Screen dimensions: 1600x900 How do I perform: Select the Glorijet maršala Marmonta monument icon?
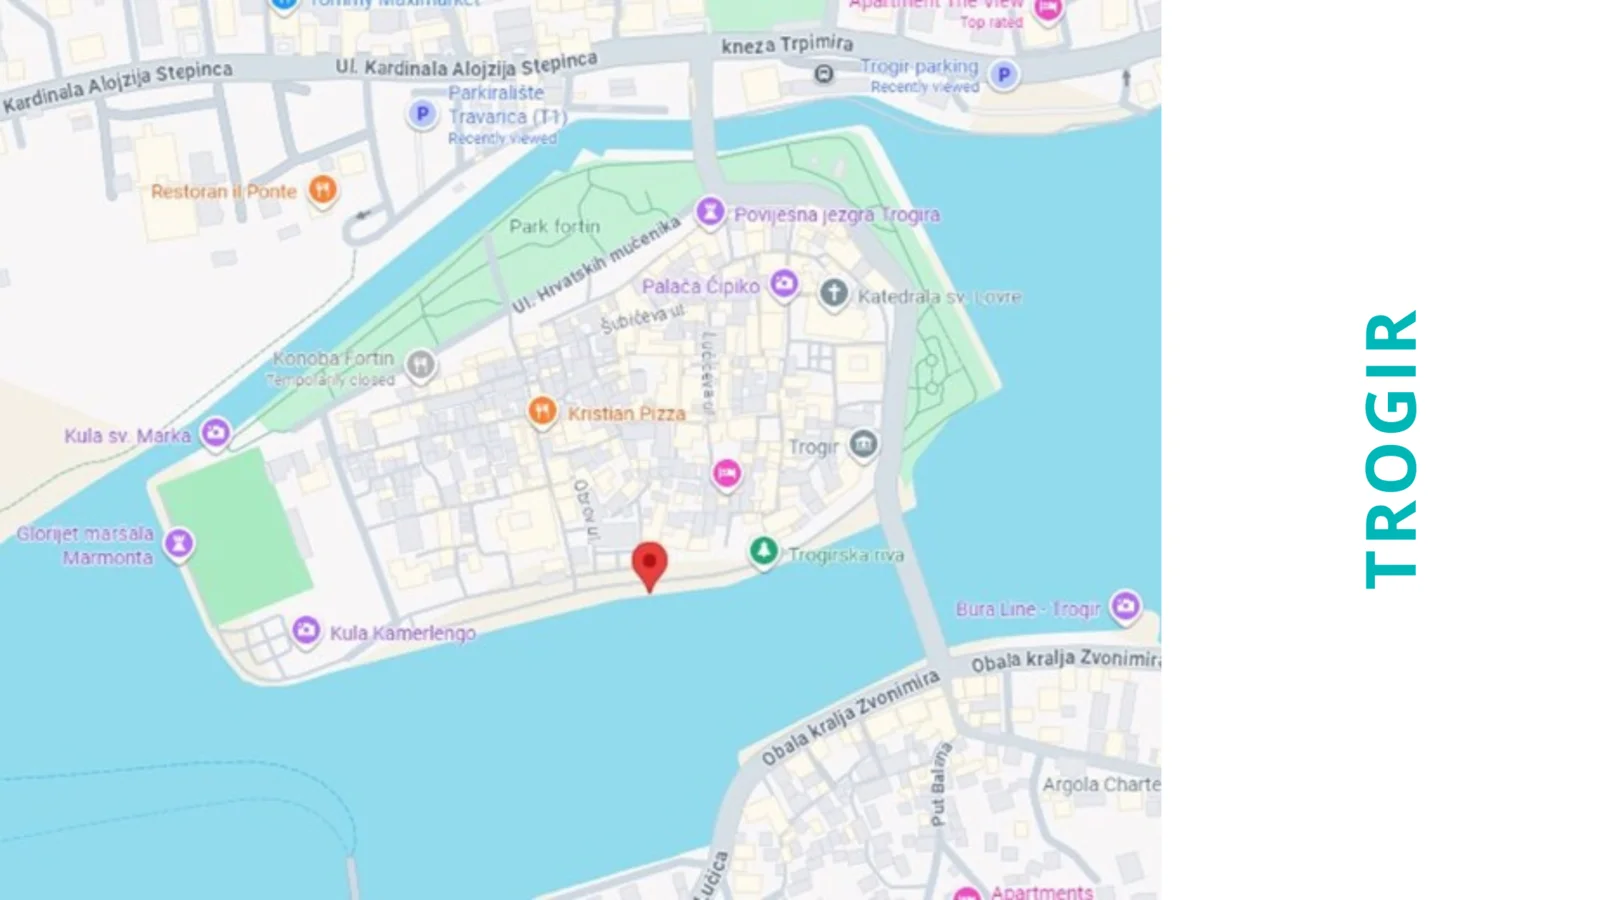point(179,543)
